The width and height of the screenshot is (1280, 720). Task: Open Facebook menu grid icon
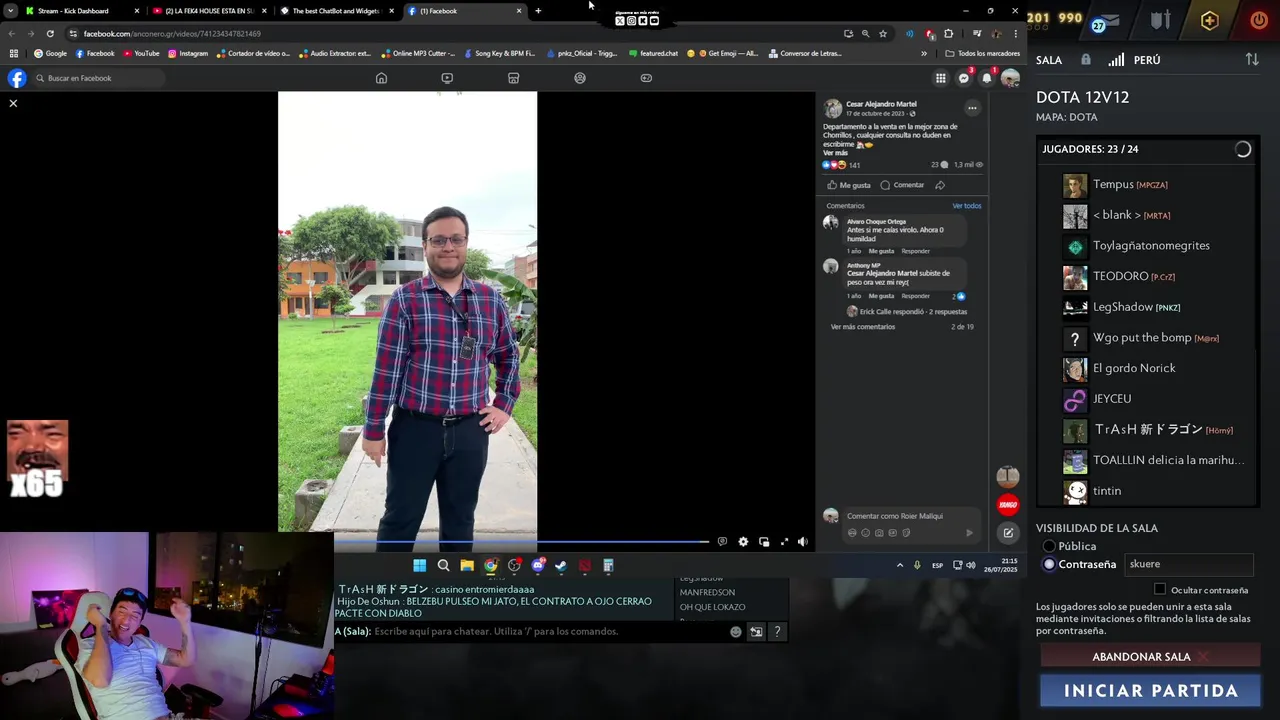coord(941,78)
